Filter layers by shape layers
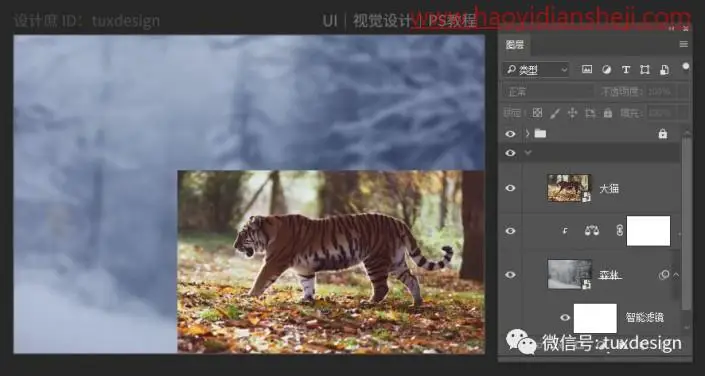The width and height of the screenshot is (705, 376). point(645,70)
